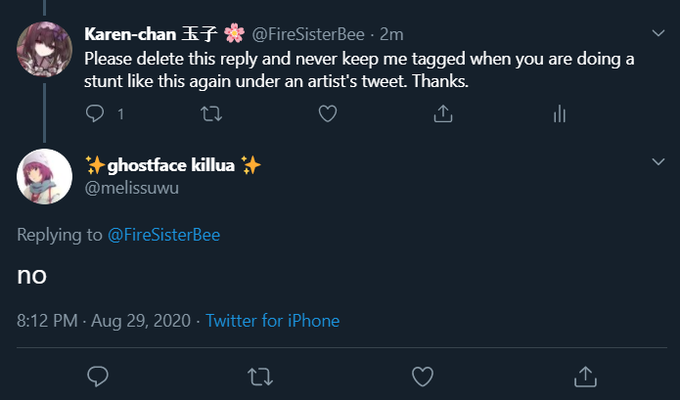This screenshot has width=680, height=400.
Task: Open more options for Karen-chan's tweet
Action: 658,33
